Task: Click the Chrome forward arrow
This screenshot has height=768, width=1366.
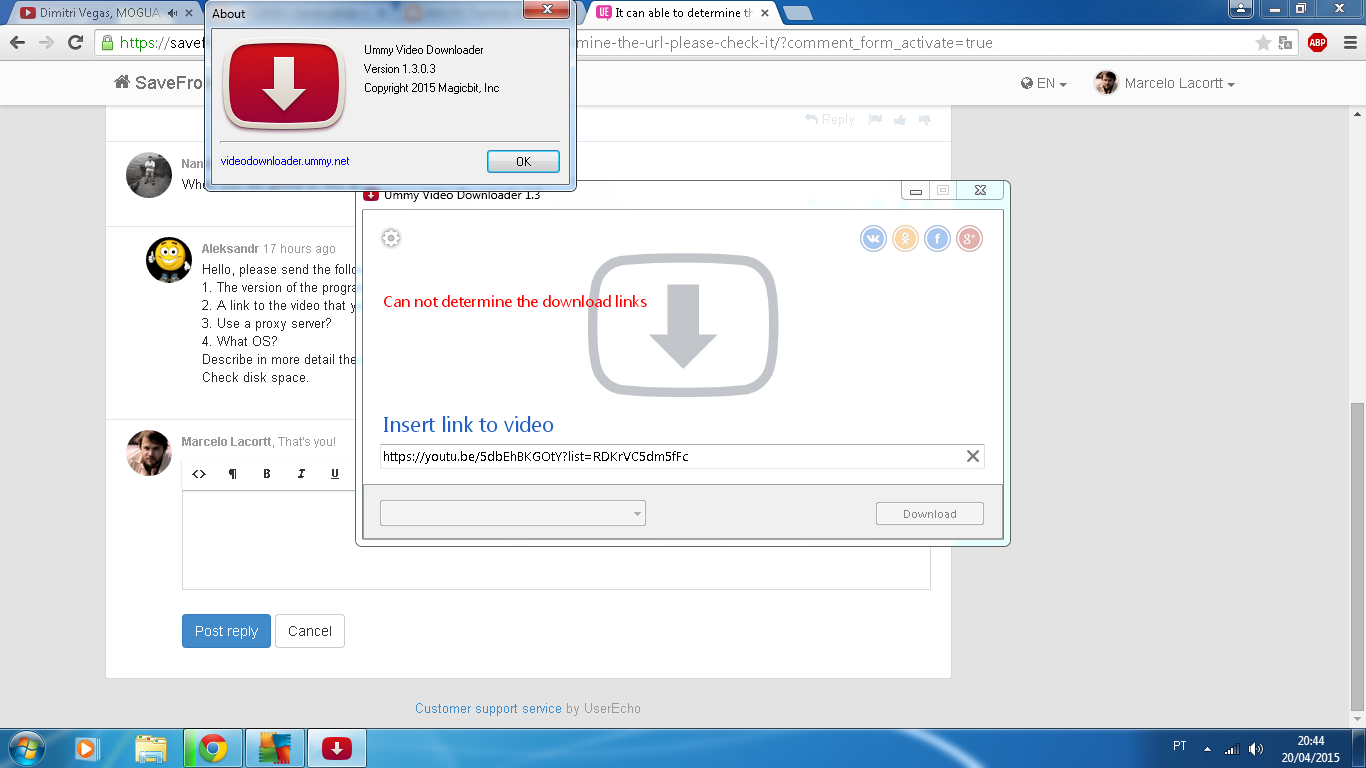Action: (x=46, y=42)
